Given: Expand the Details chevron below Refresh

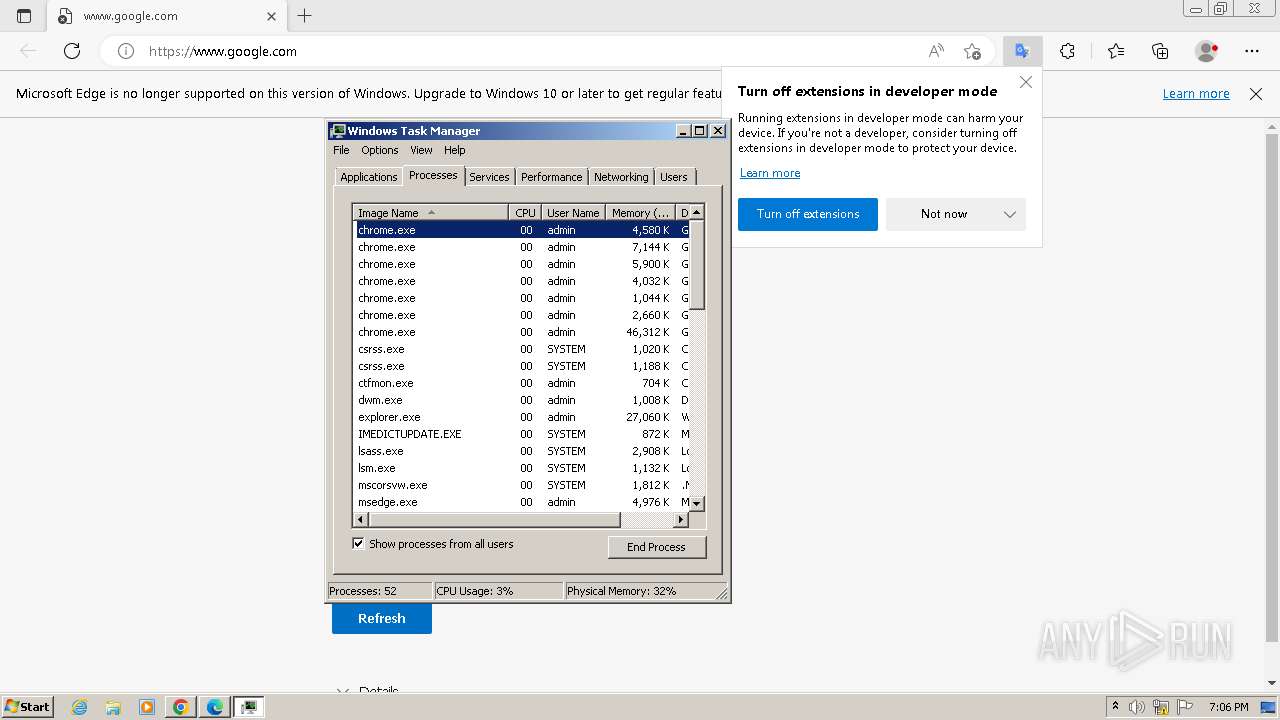Looking at the screenshot, I should pyautogui.click(x=343, y=691).
